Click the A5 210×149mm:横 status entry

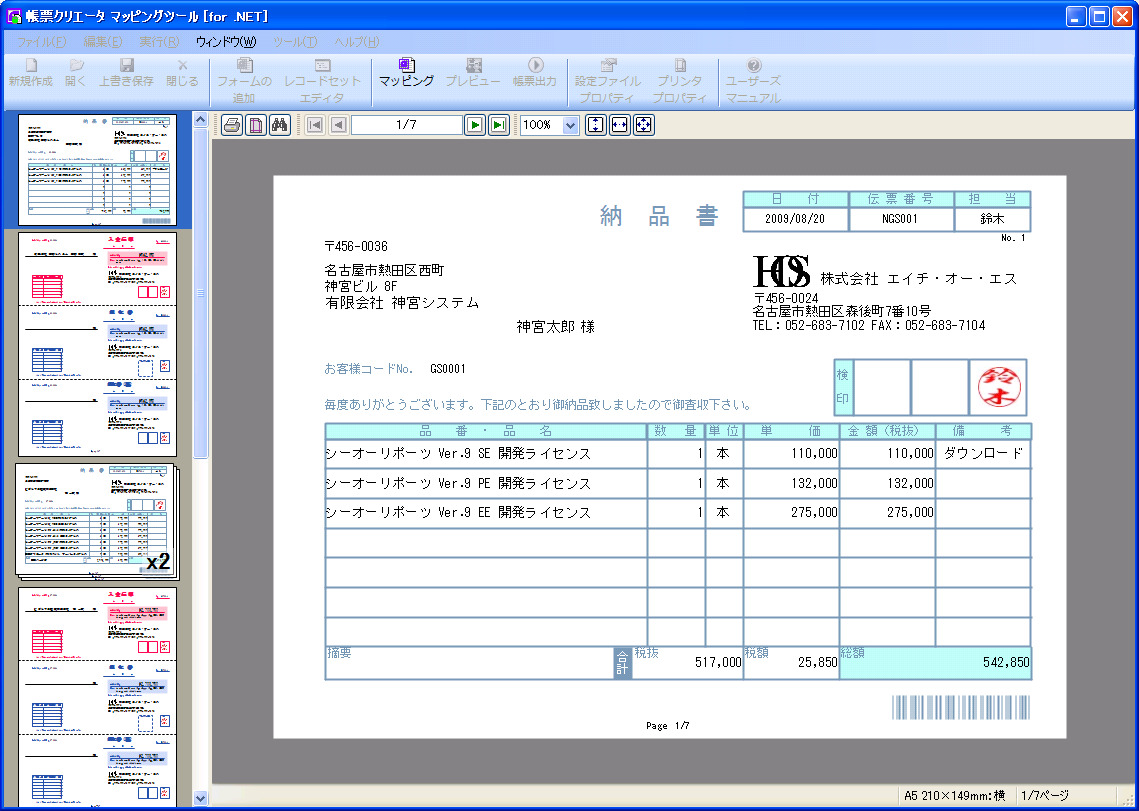point(954,796)
